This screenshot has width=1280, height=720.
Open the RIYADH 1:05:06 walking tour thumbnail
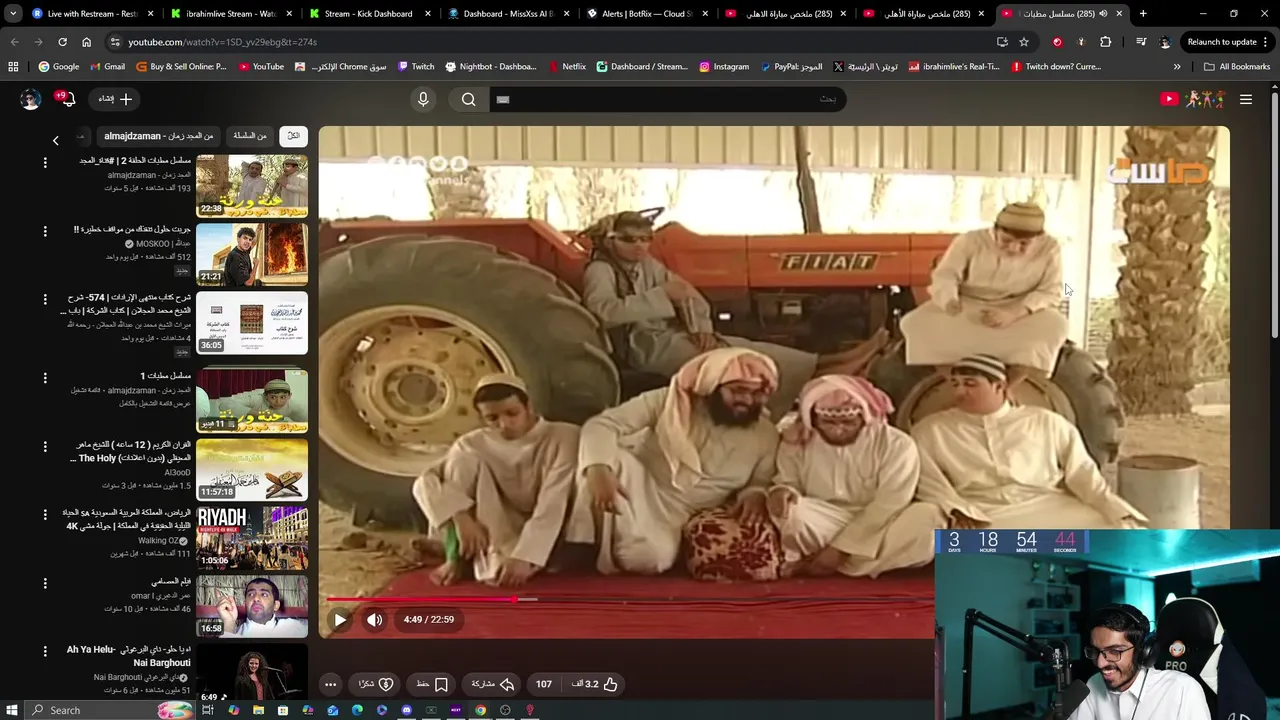pos(252,538)
